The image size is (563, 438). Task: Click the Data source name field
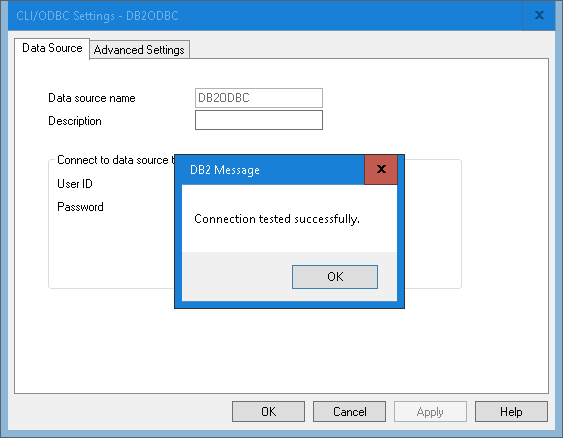click(x=259, y=98)
